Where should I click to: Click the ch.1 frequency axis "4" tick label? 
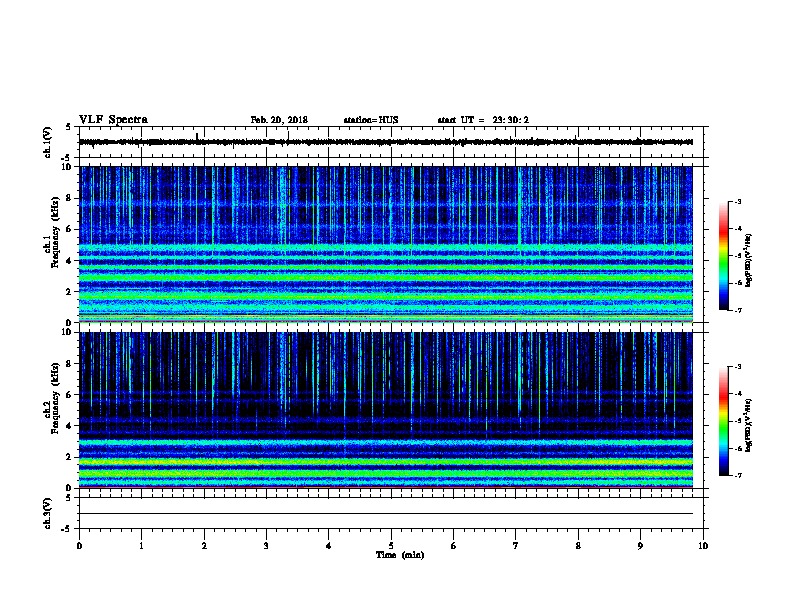pyautogui.click(x=69, y=261)
